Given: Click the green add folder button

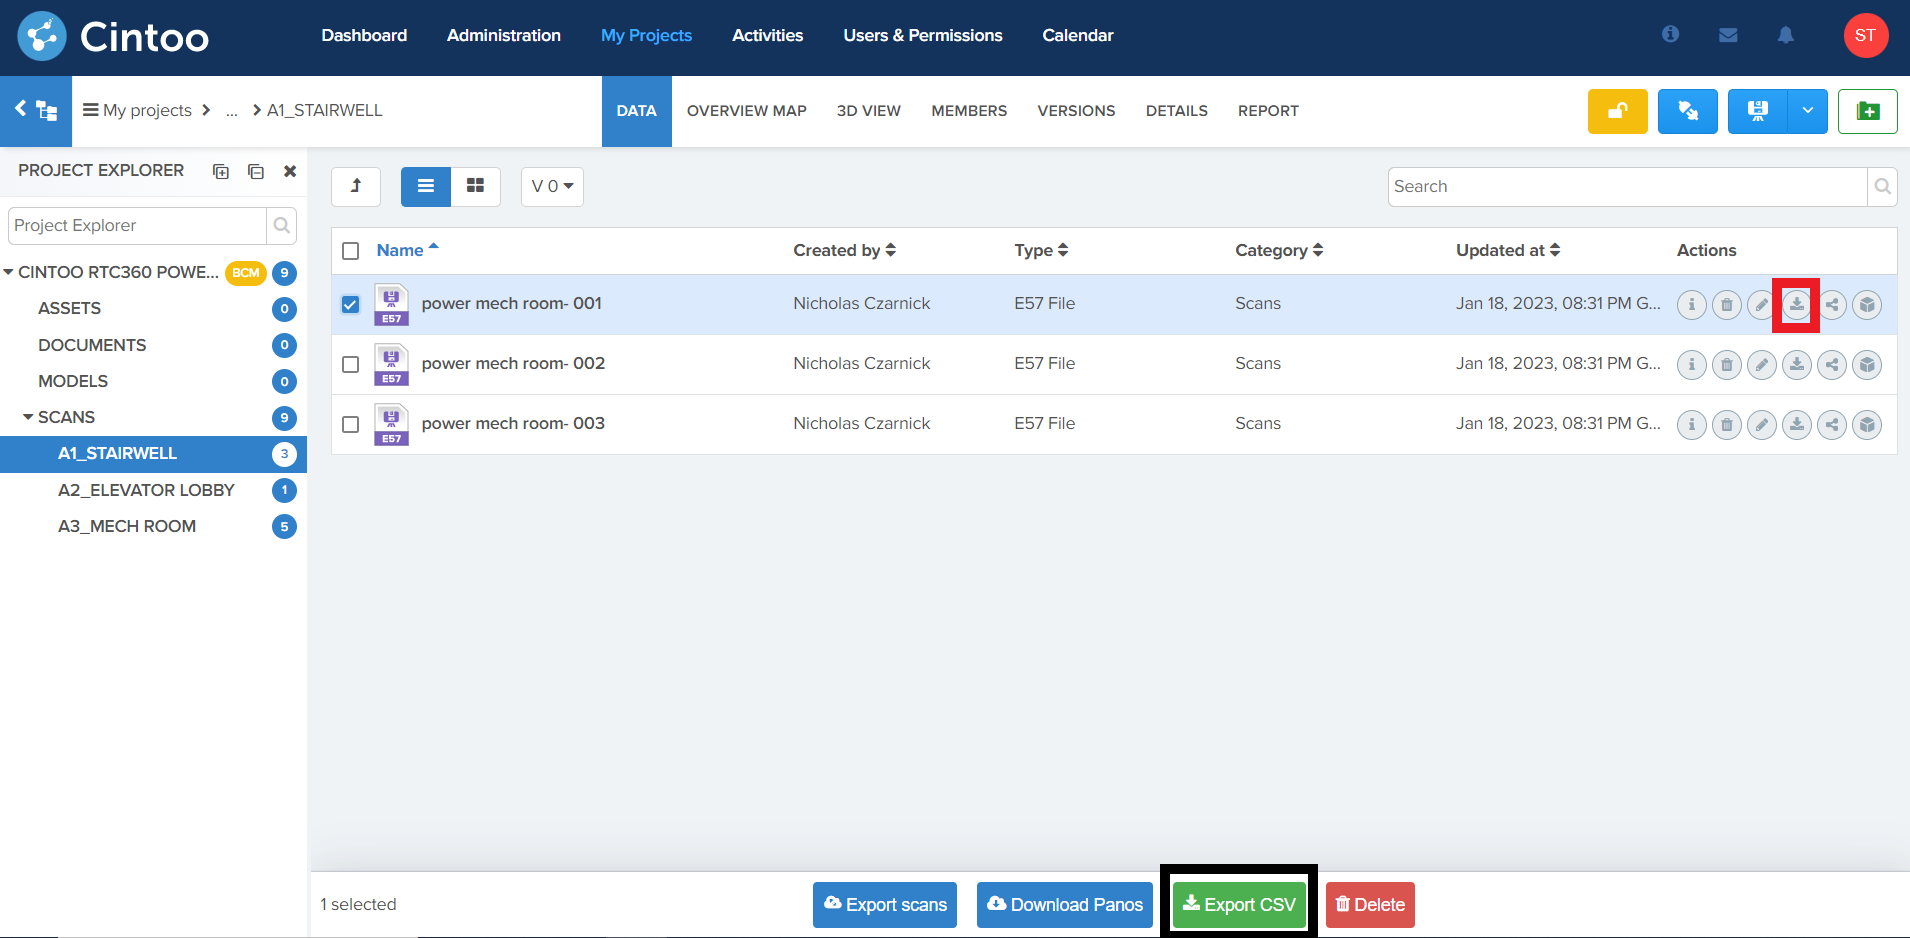Looking at the screenshot, I should (1867, 111).
